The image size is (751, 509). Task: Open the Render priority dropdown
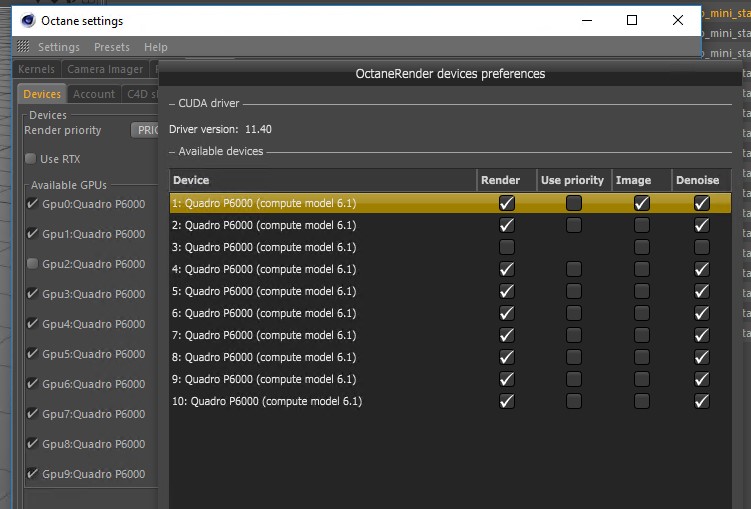tap(145, 130)
